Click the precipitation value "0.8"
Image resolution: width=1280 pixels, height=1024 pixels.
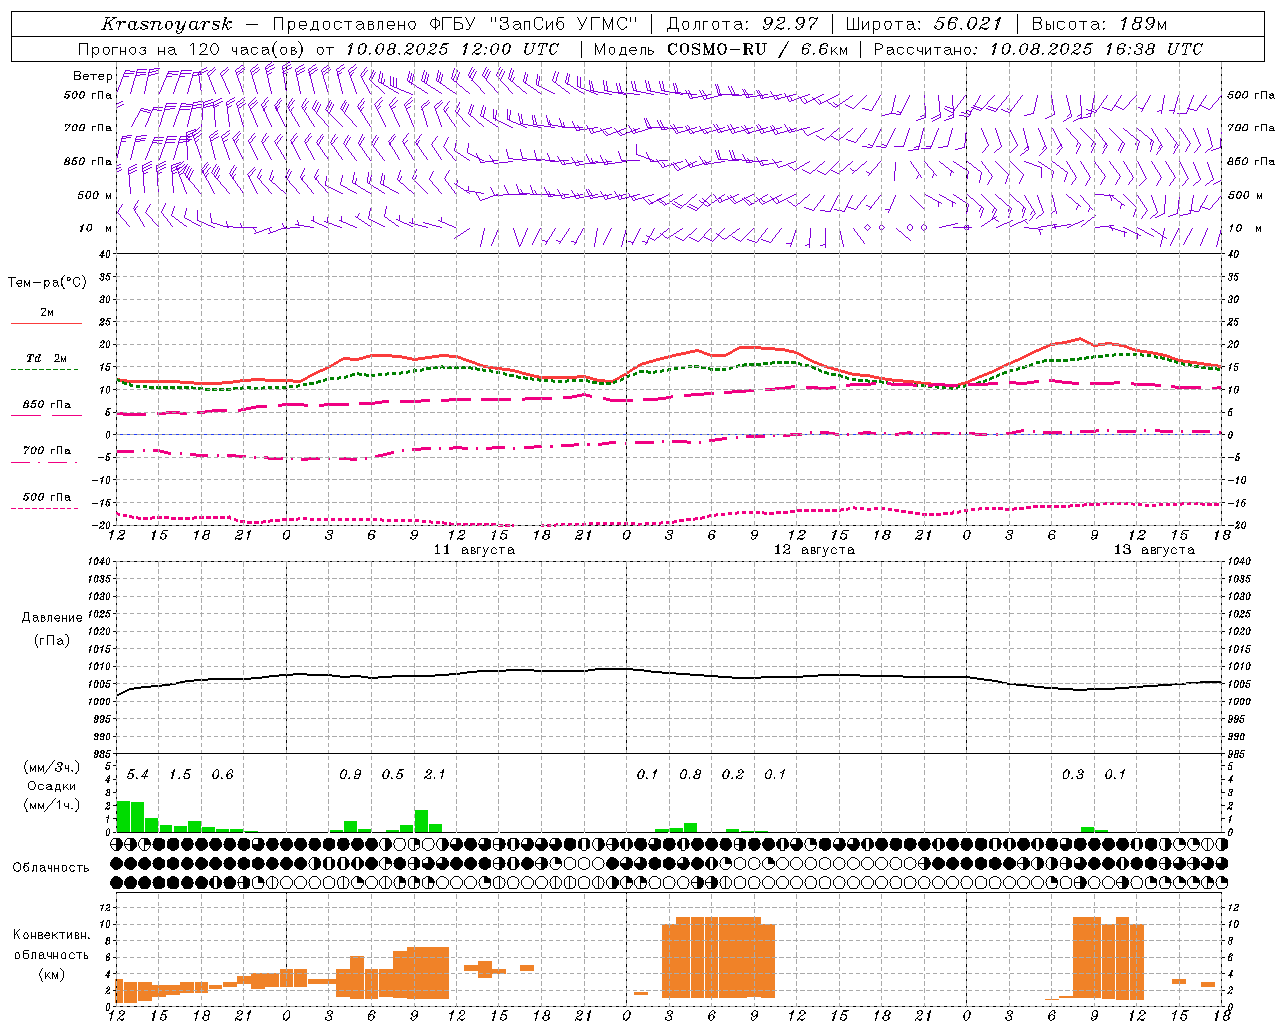pyautogui.click(x=690, y=775)
